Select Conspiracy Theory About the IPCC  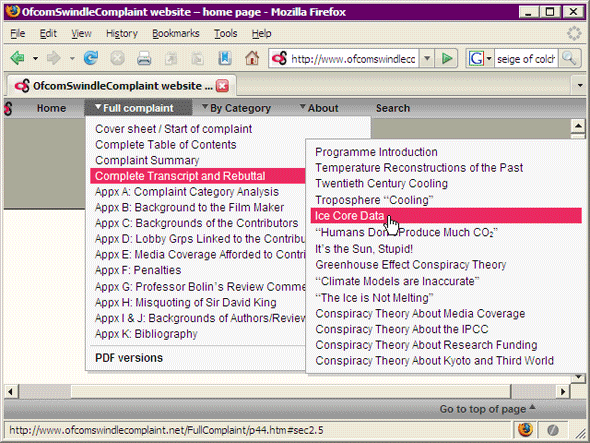coord(401,329)
